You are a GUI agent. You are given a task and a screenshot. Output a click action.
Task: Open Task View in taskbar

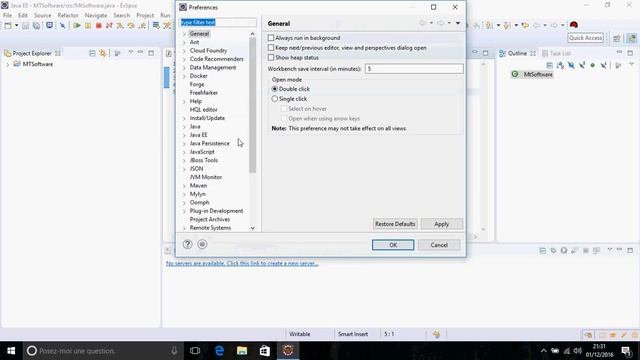point(195,351)
